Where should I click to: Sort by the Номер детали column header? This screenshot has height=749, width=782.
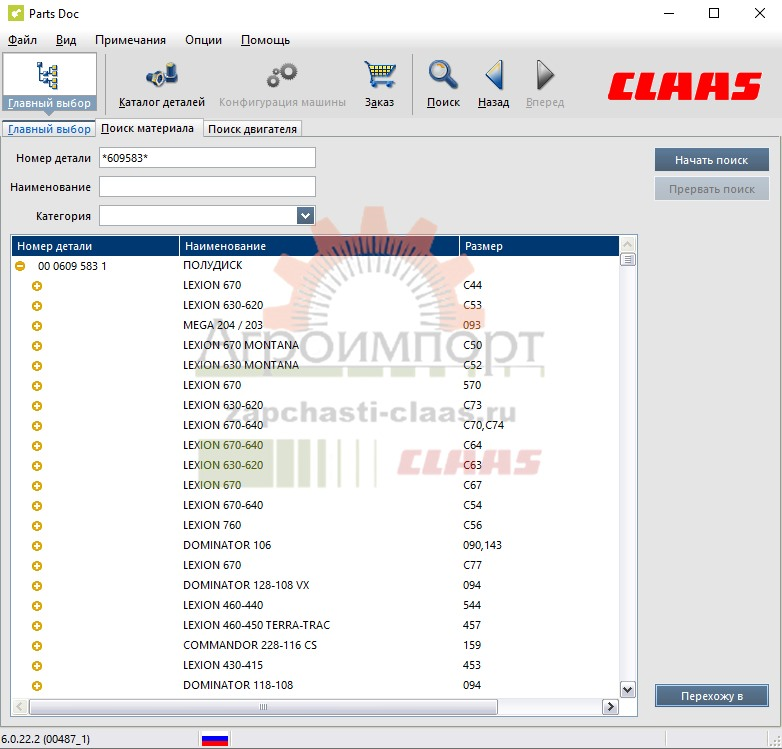click(x=95, y=246)
